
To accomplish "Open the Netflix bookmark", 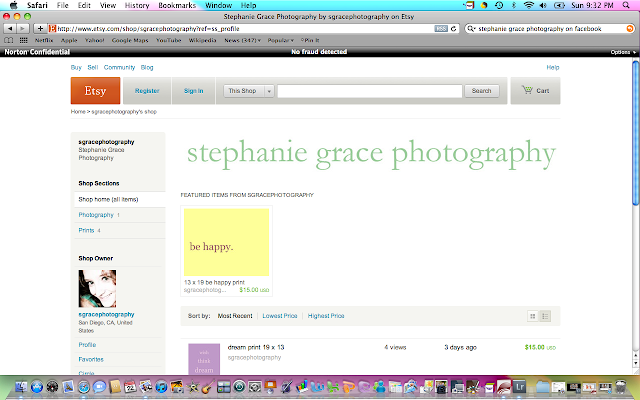I will click(x=44, y=40).
